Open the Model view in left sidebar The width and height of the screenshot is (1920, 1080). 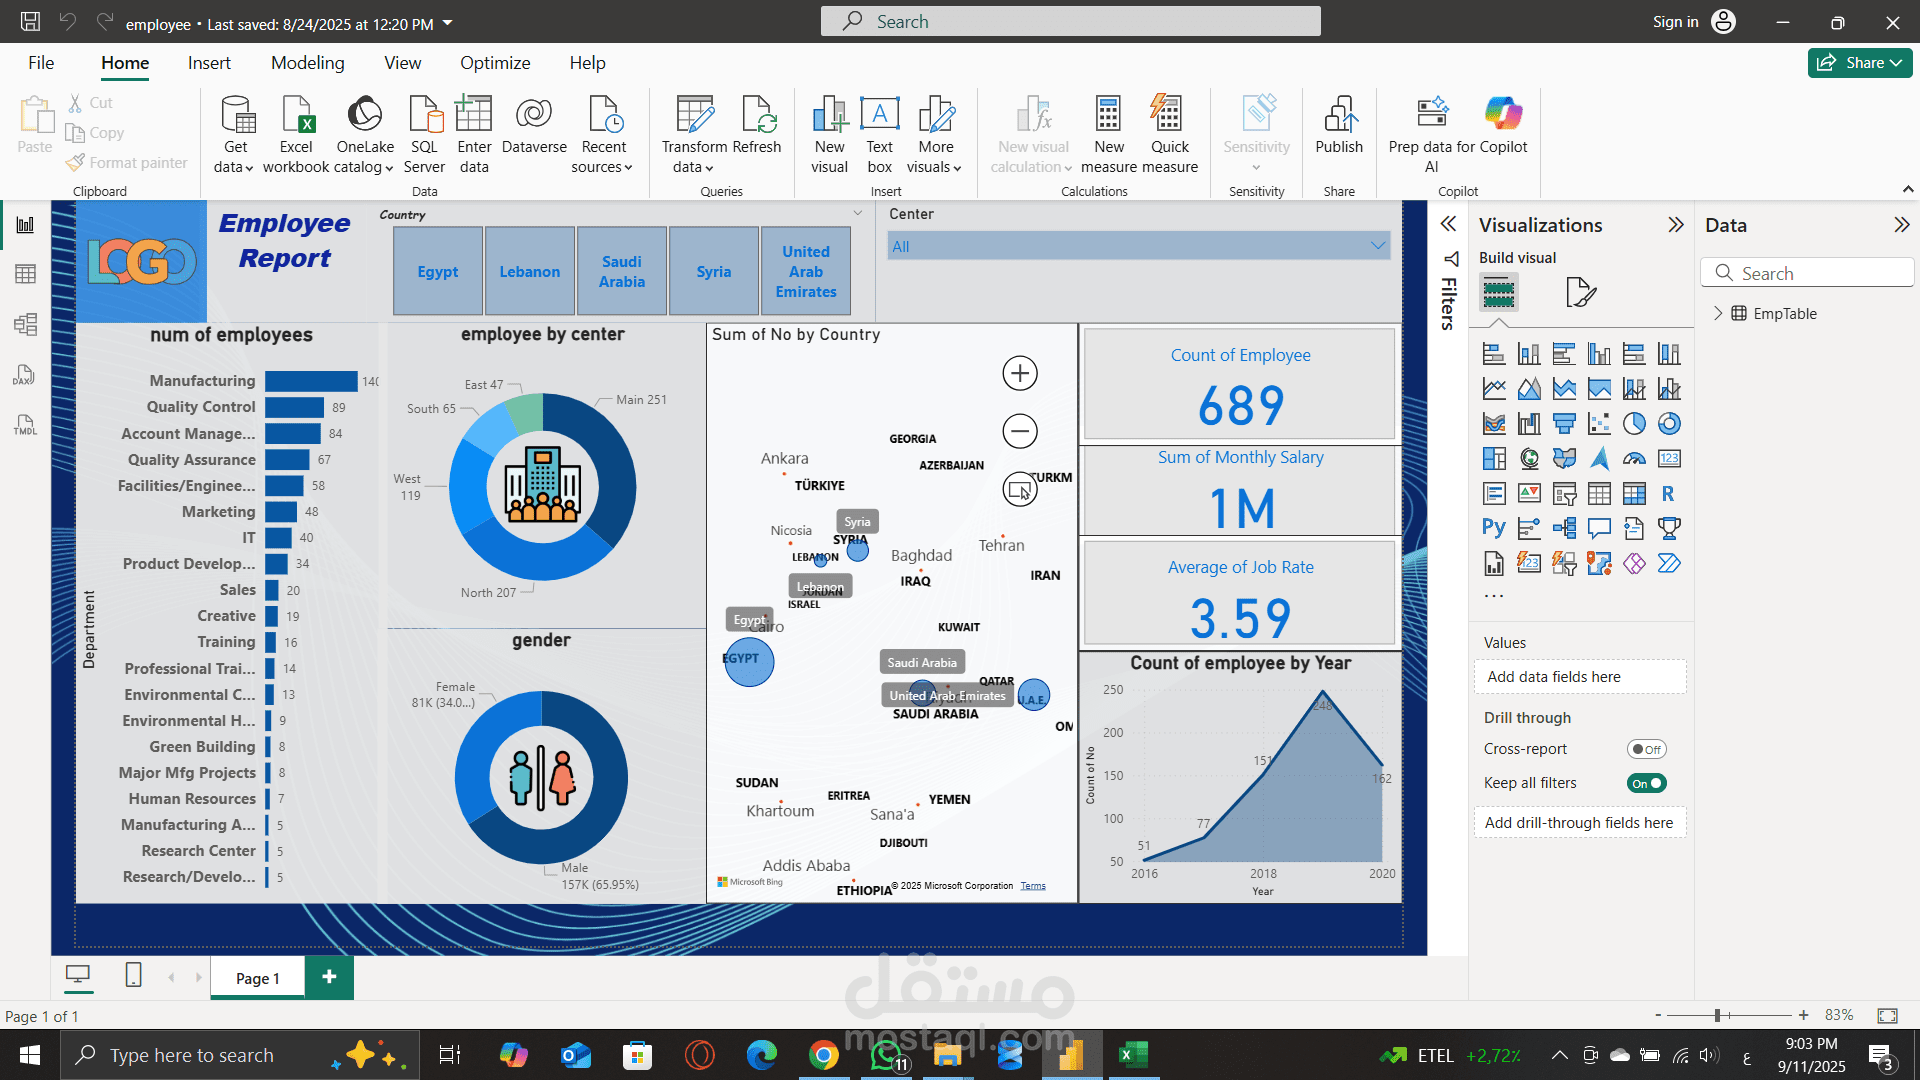pyautogui.click(x=26, y=324)
